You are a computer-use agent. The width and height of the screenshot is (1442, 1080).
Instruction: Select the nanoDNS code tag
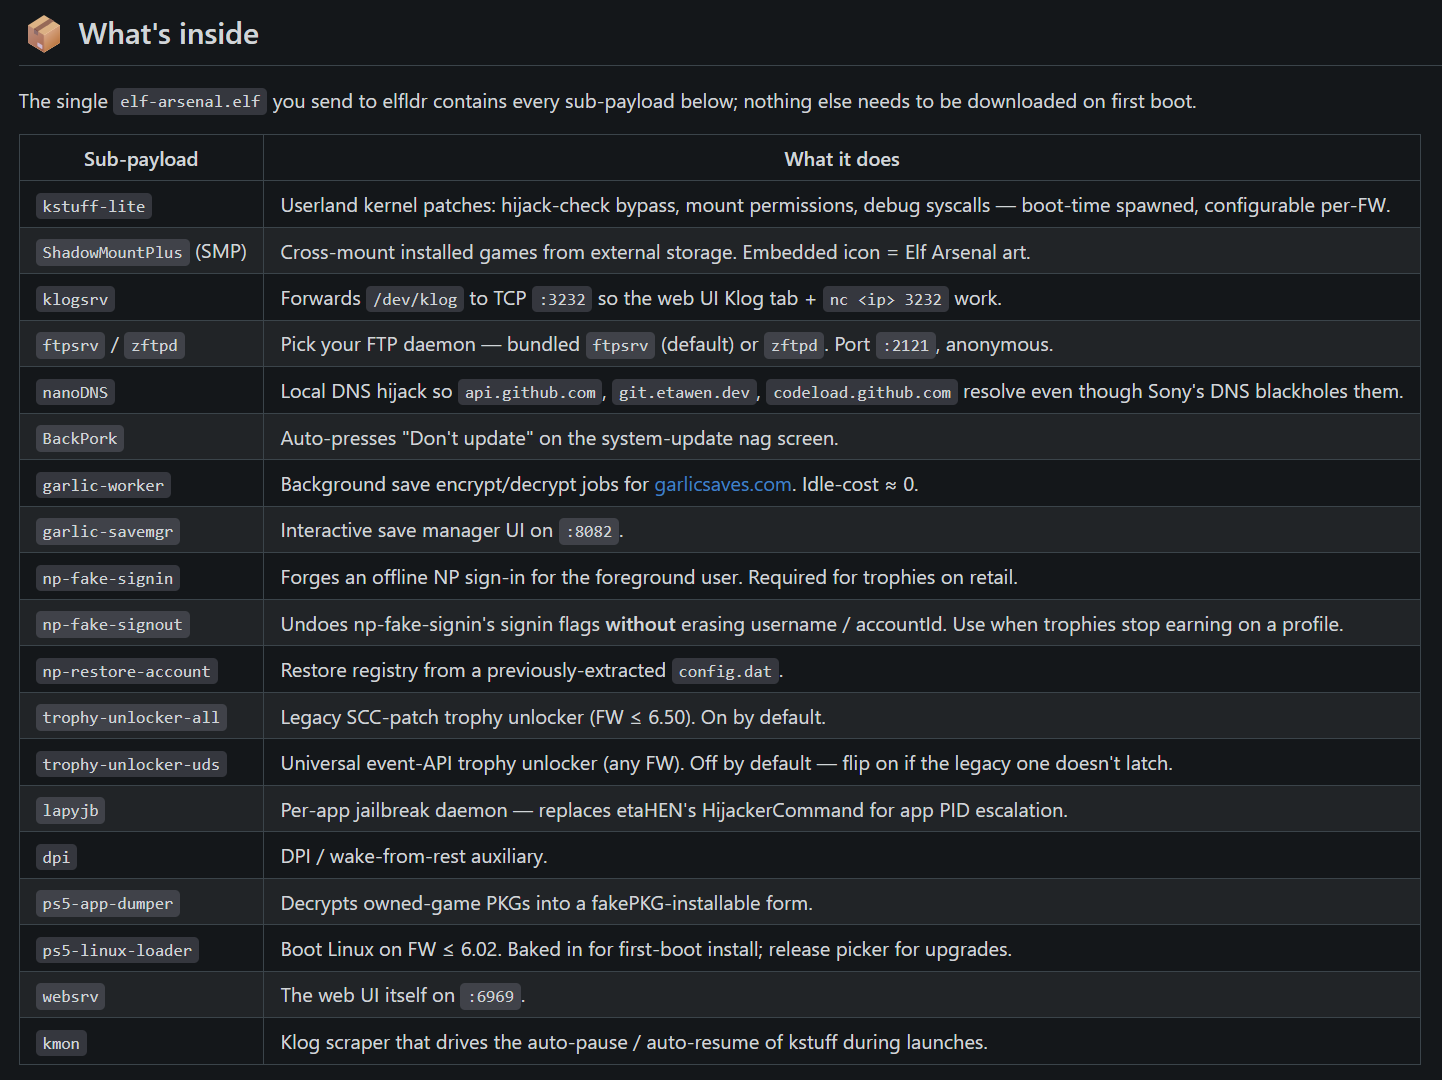point(75,392)
